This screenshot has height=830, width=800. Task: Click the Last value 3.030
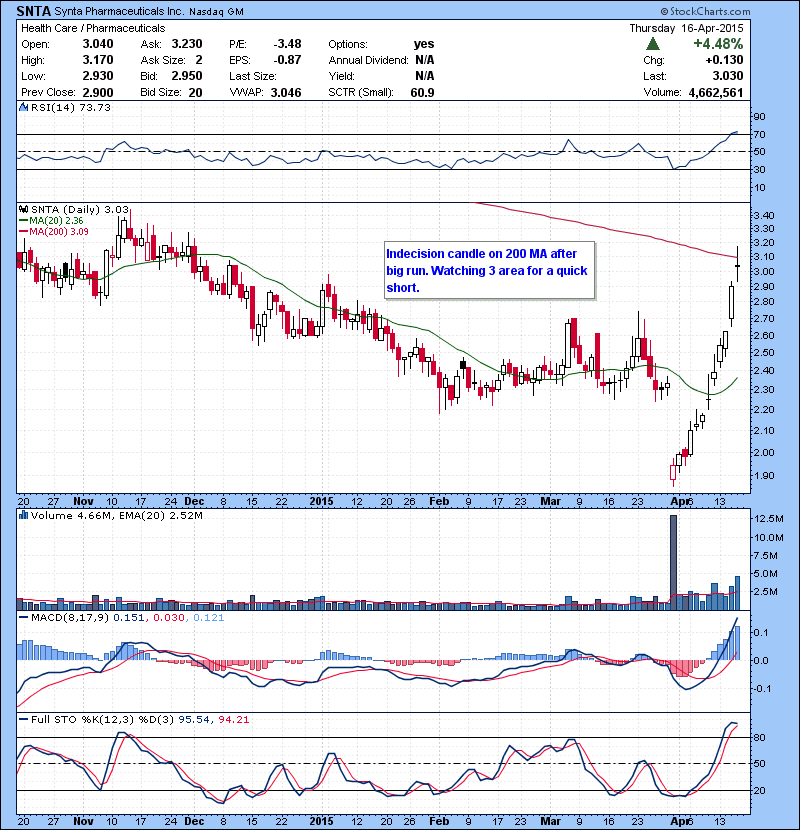click(x=728, y=76)
